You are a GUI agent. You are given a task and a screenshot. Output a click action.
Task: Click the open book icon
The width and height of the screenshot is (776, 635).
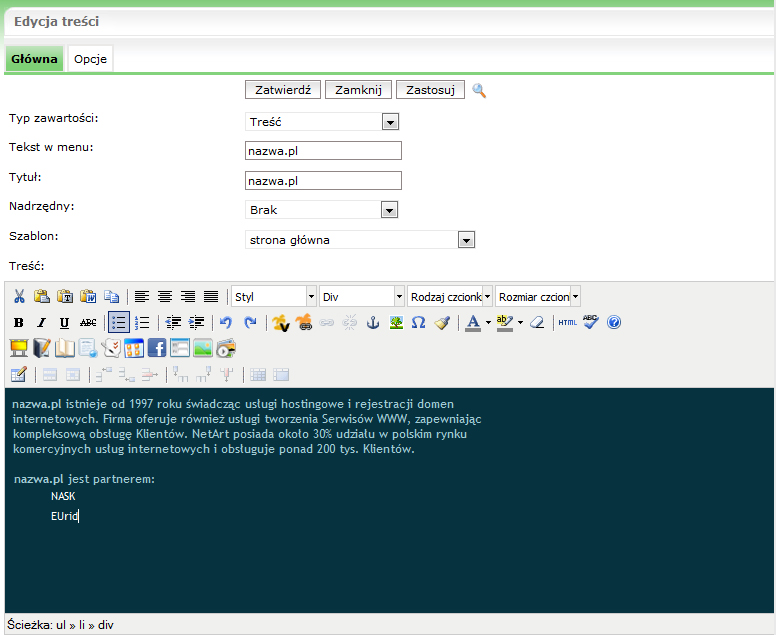[x=65, y=348]
